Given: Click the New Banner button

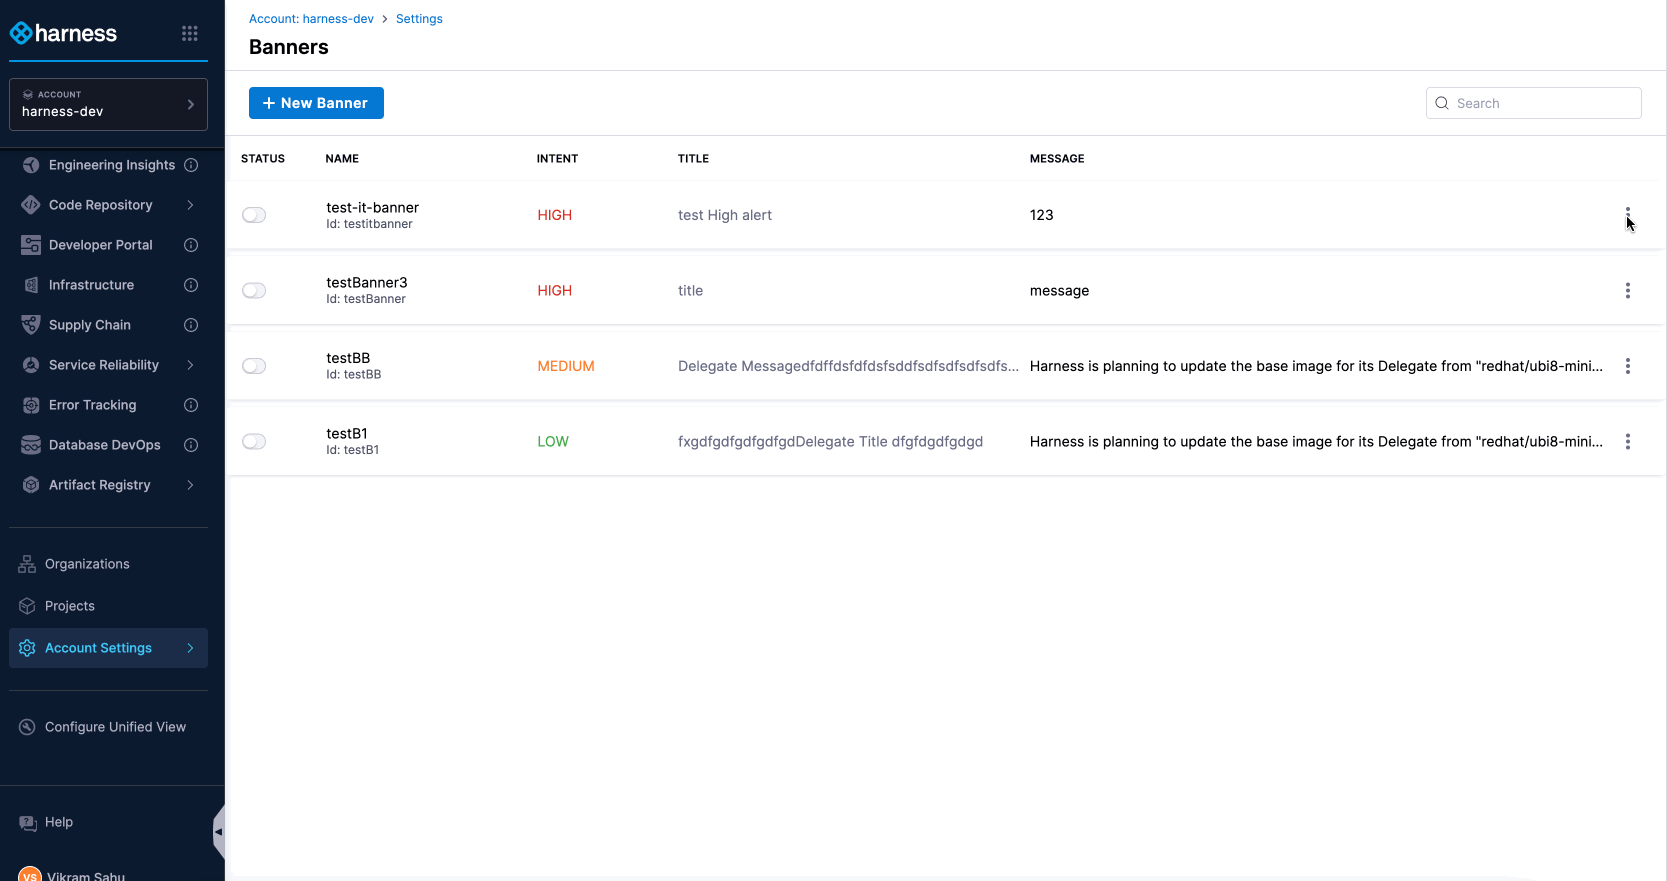Looking at the screenshot, I should click(x=316, y=103).
